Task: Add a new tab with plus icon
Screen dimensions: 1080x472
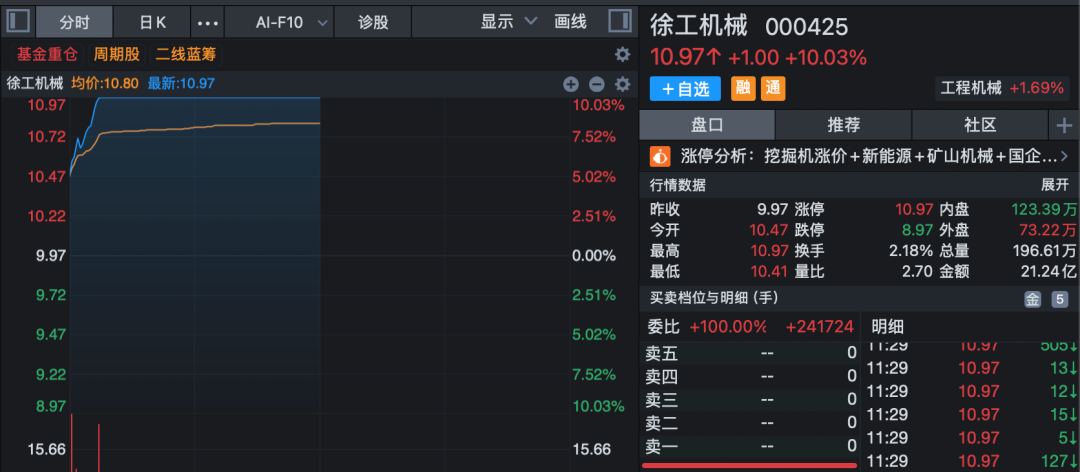Action: tap(1064, 125)
